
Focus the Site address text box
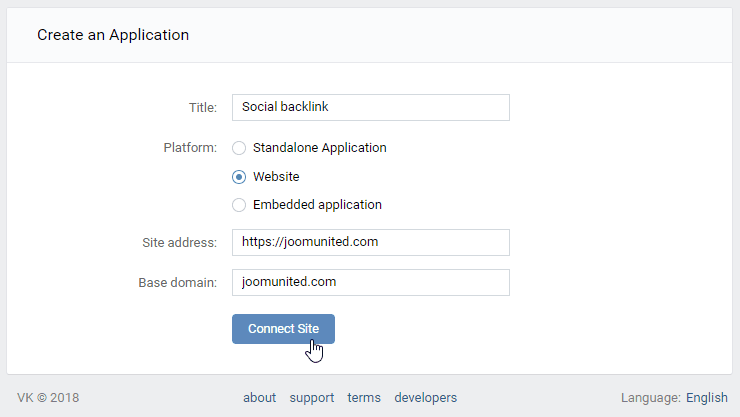[x=370, y=242]
